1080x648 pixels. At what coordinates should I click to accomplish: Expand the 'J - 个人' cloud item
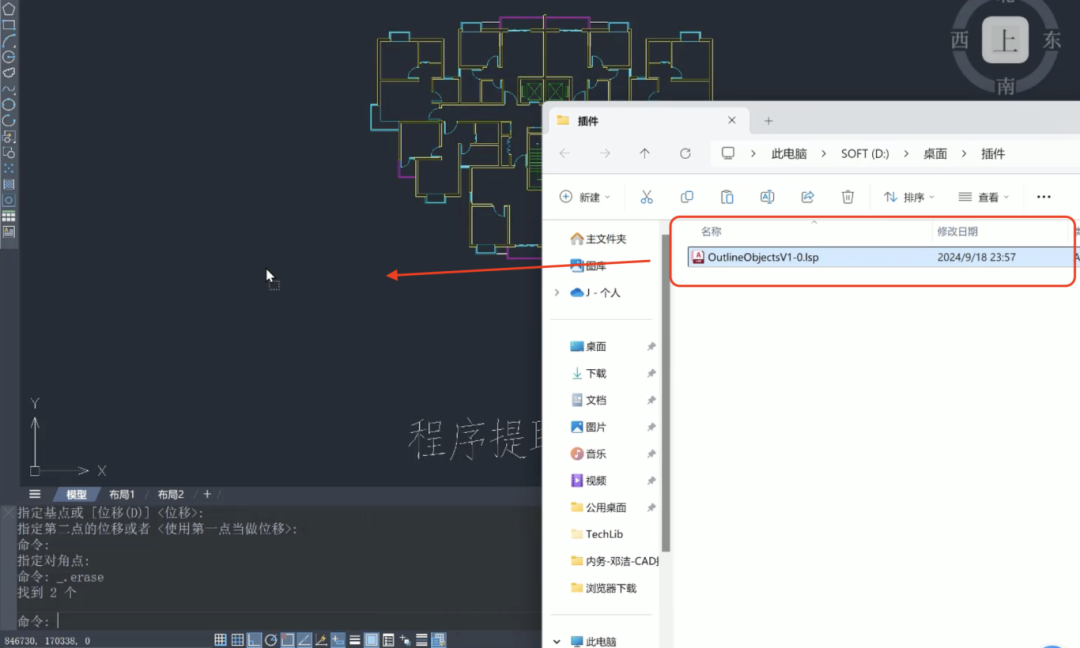click(557, 293)
